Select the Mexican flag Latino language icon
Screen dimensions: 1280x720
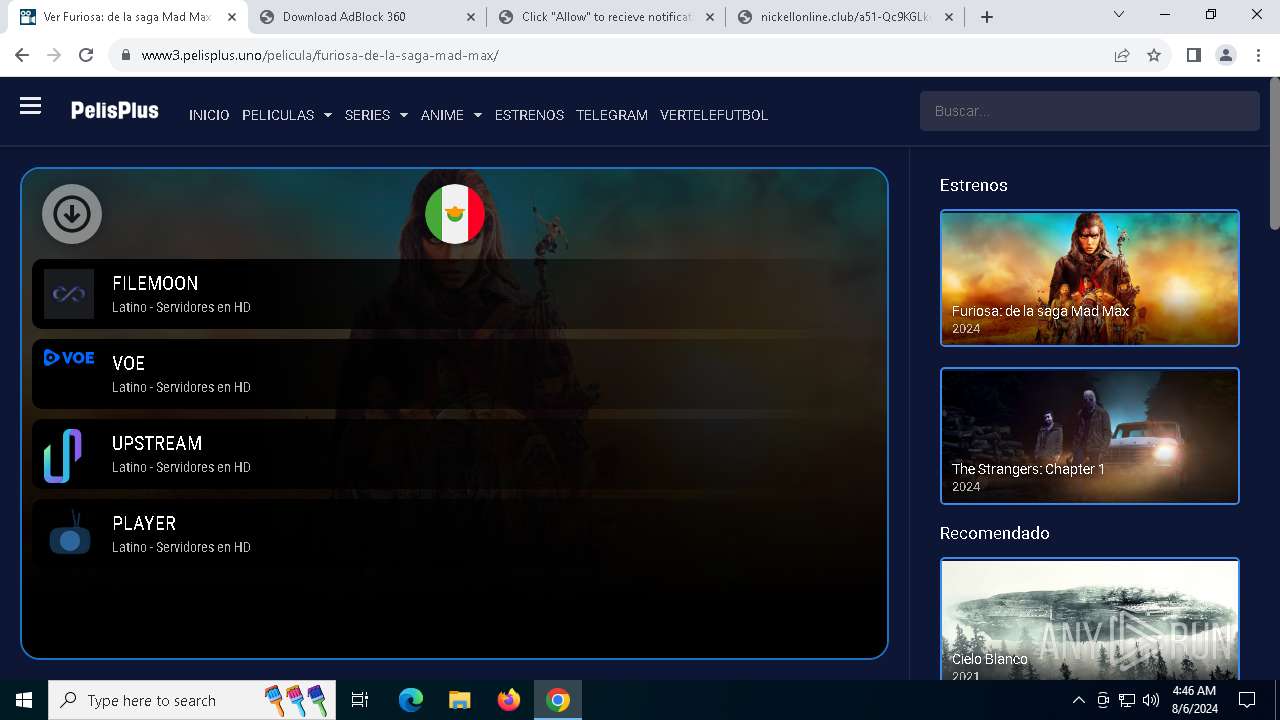coord(455,214)
